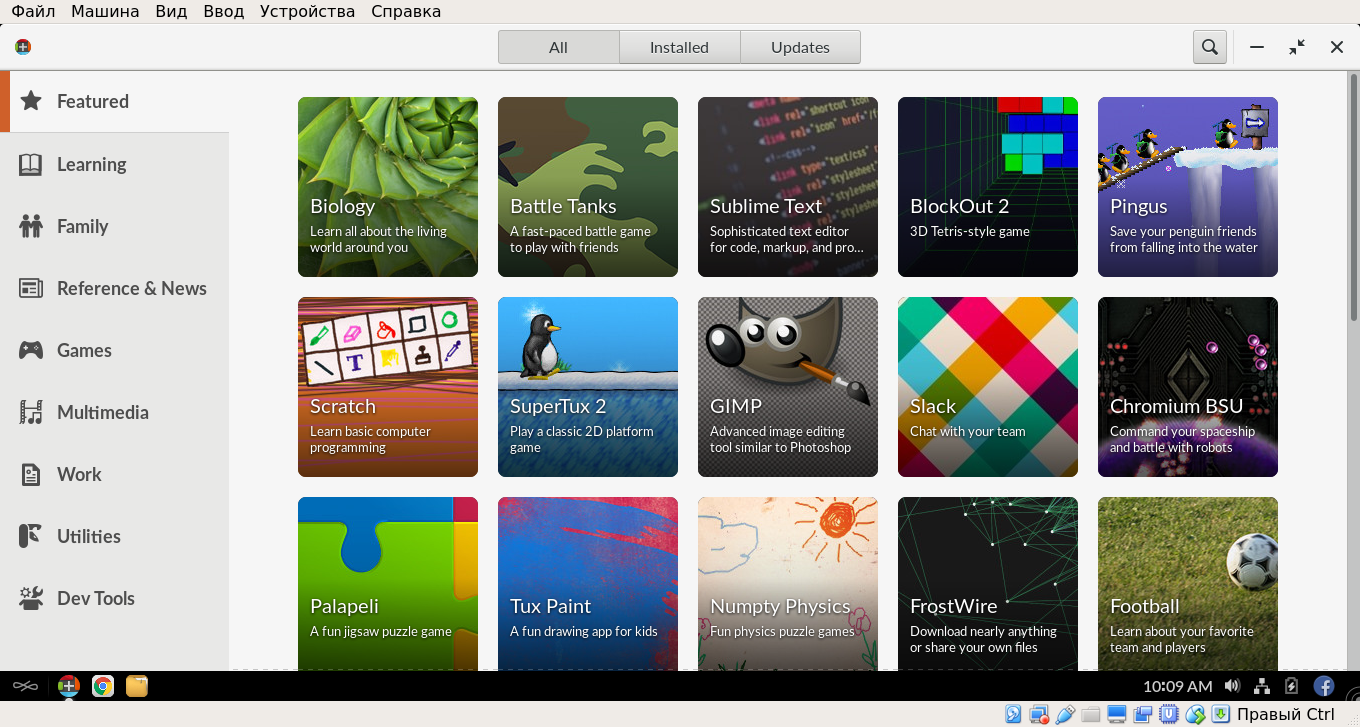Open the Featured category with star icon

(x=114, y=101)
